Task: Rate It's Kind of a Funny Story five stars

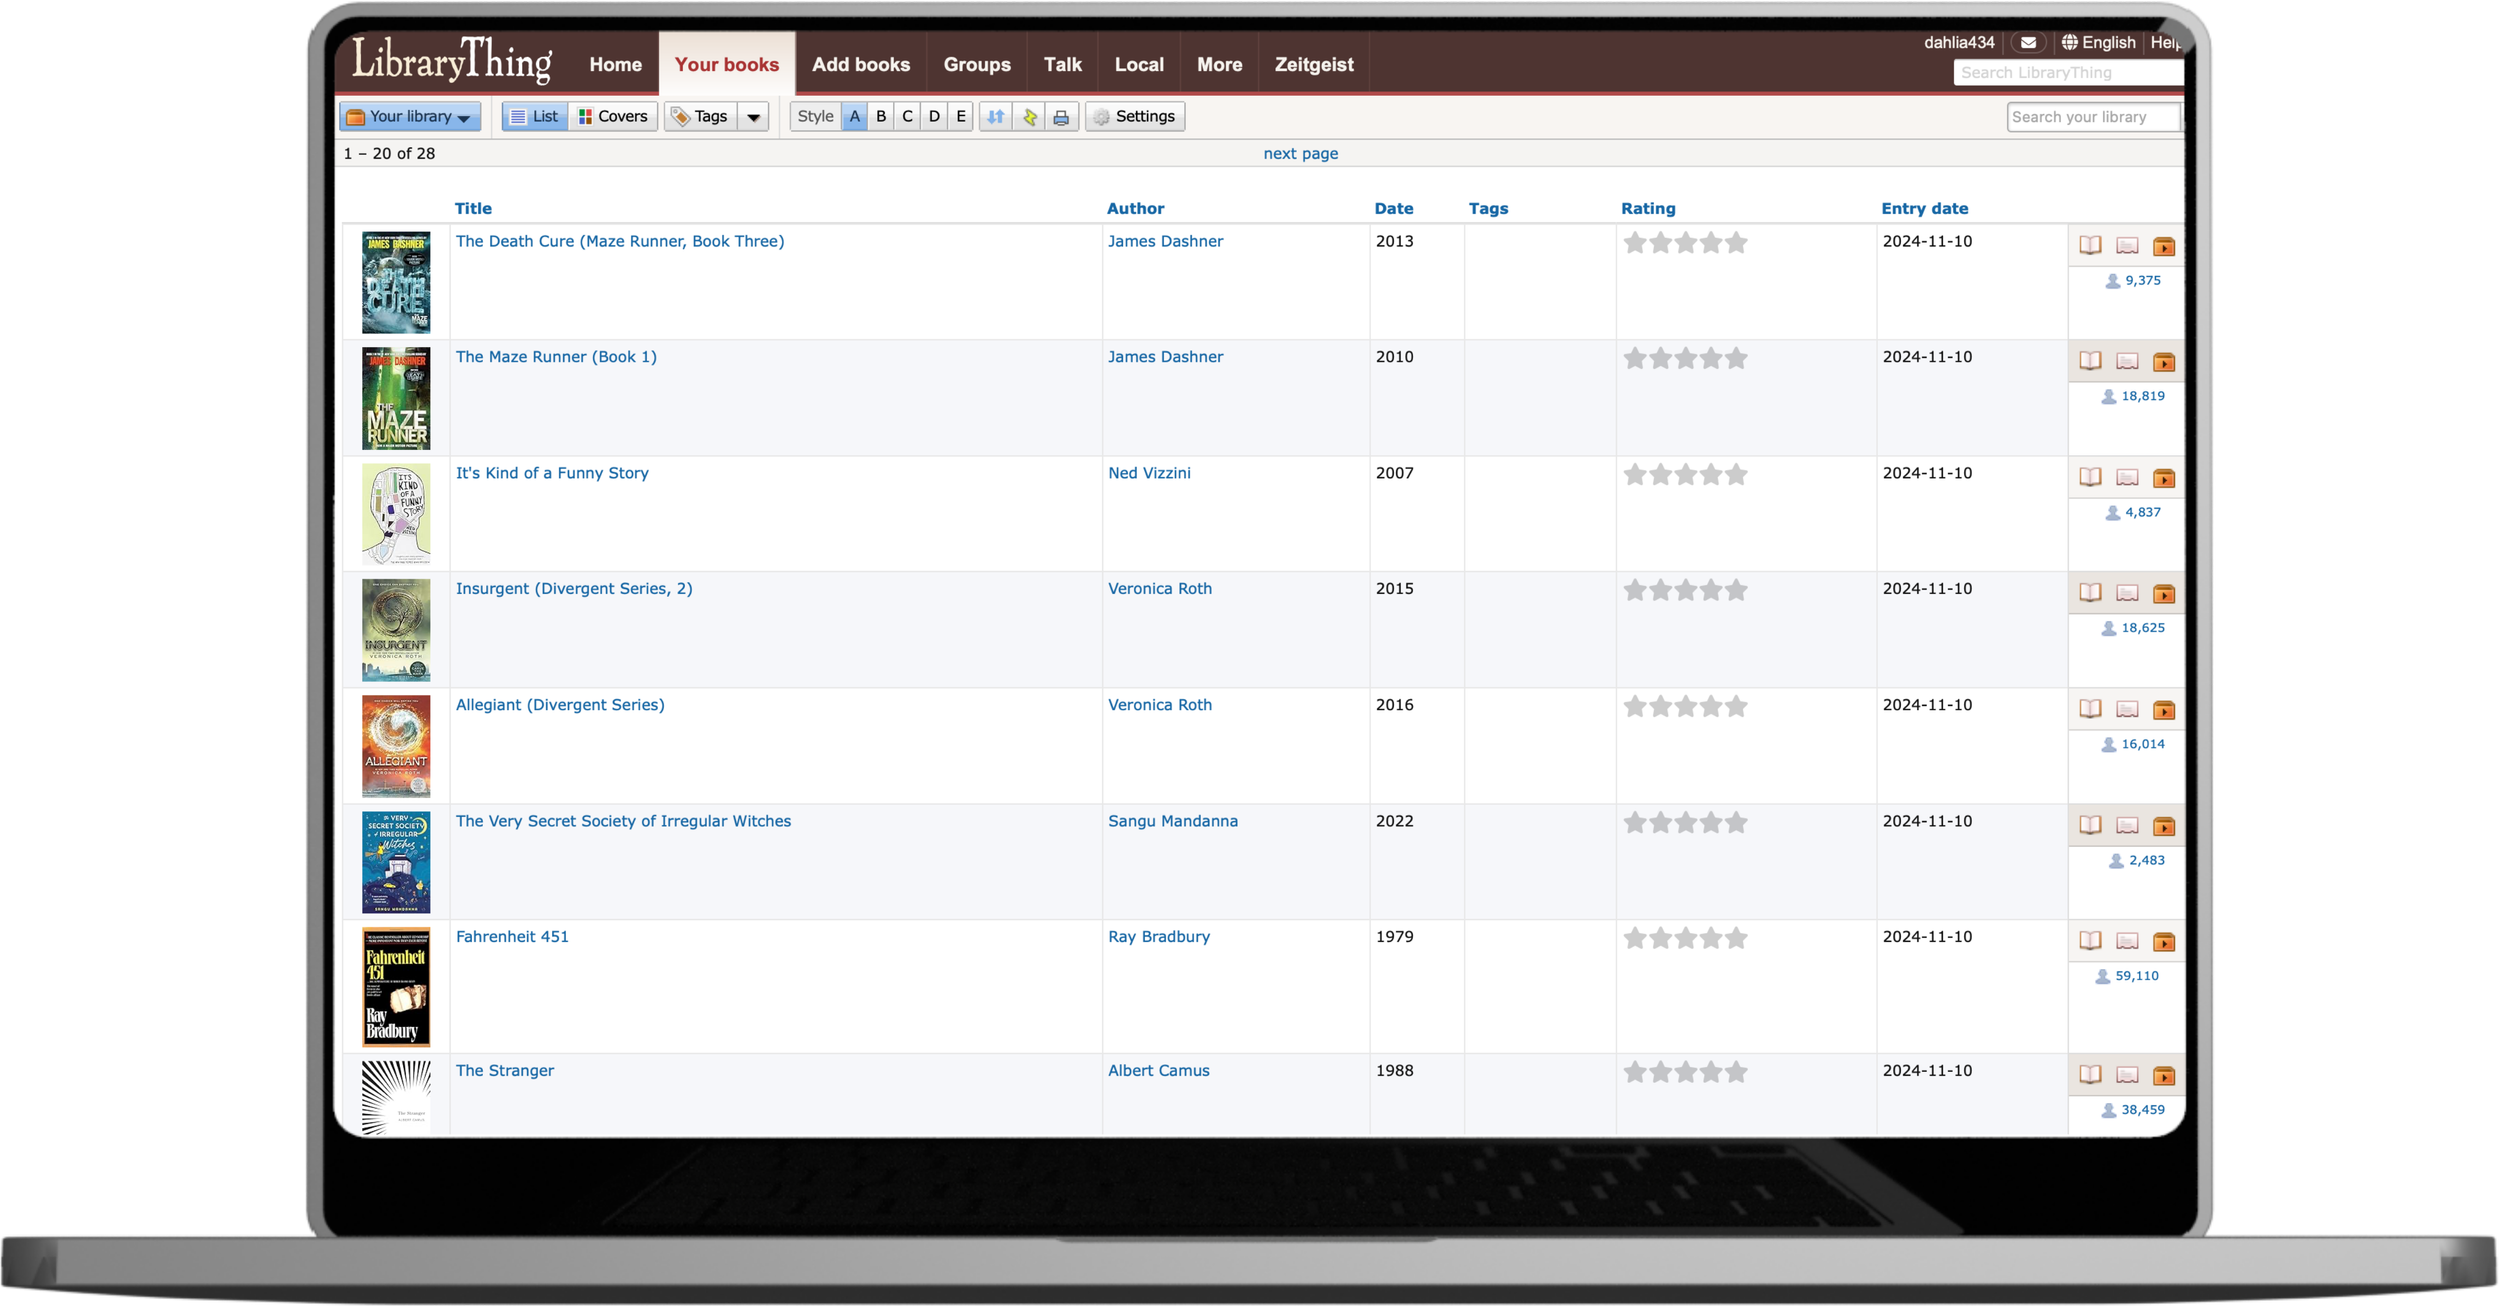Action: pos(1736,475)
